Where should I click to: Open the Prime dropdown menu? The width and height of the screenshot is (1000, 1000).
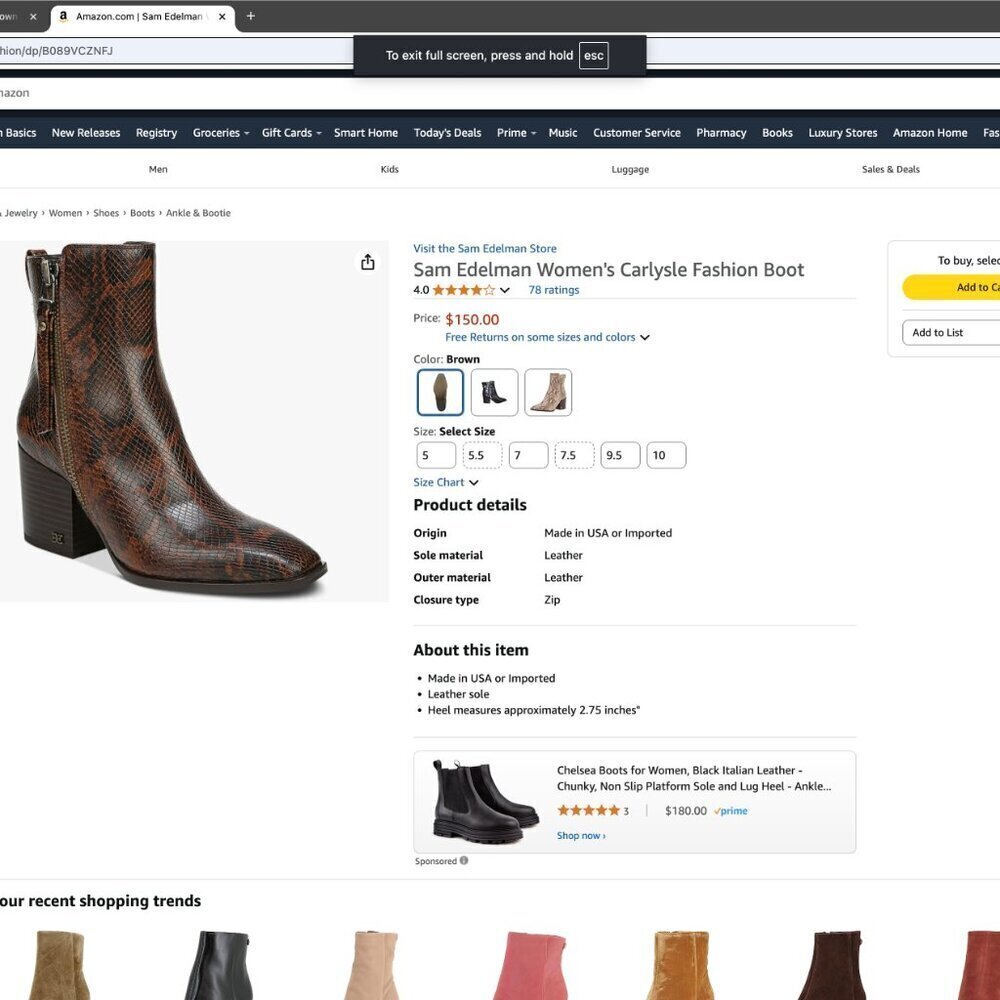coord(517,133)
